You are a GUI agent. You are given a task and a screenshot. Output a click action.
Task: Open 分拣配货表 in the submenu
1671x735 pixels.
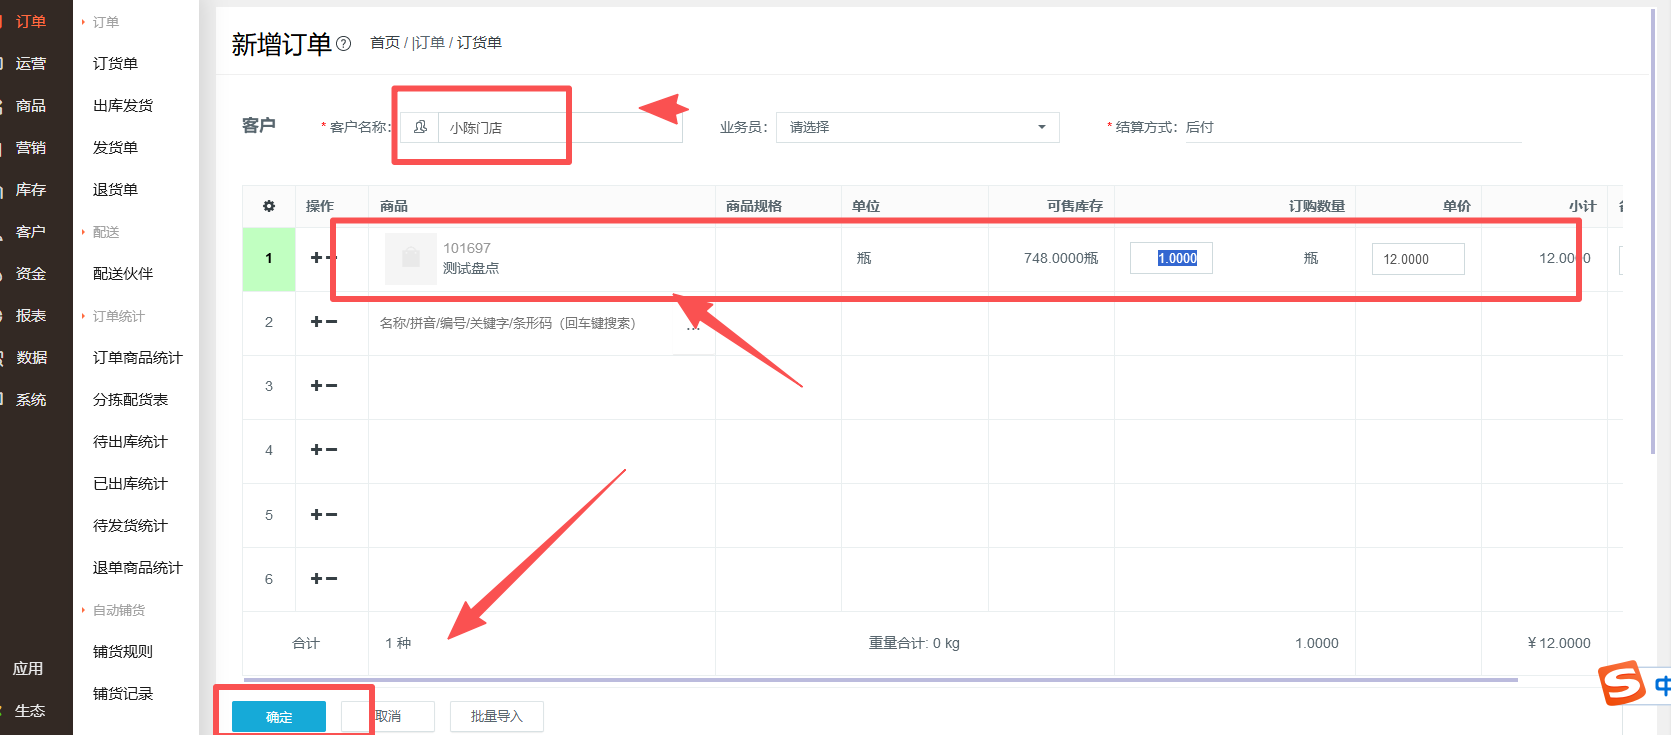pos(131,400)
